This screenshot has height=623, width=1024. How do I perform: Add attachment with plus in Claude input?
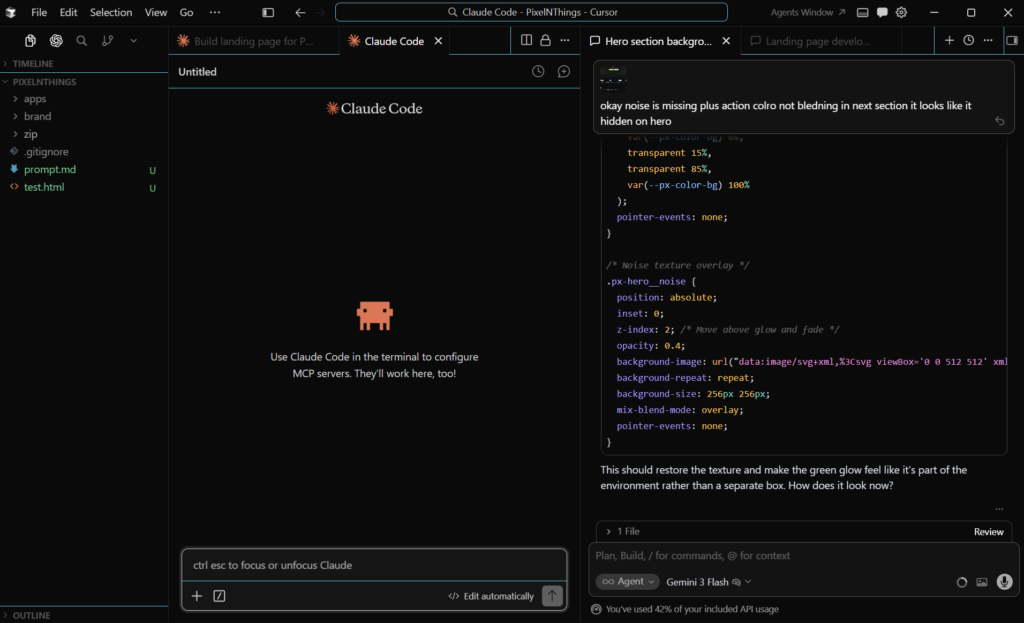[x=197, y=596]
